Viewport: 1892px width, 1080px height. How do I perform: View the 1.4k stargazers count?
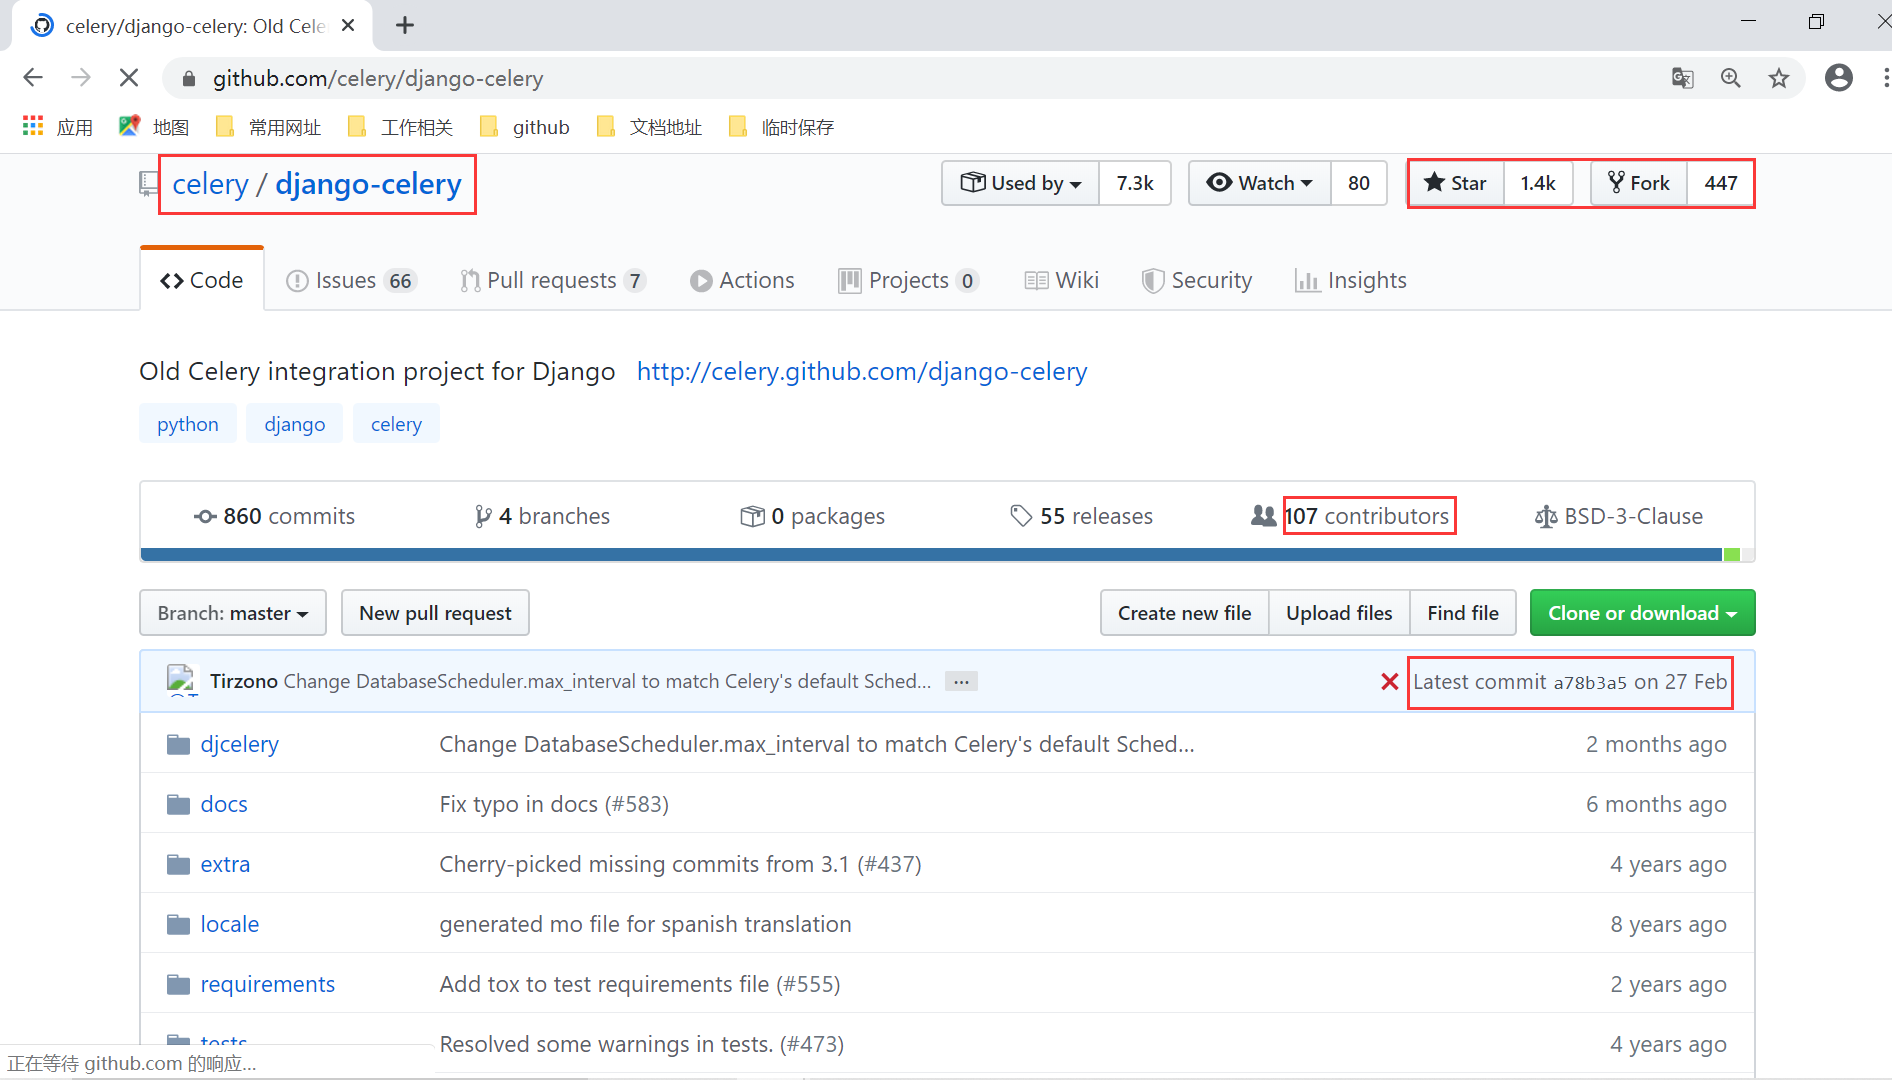pos(1538,183)
